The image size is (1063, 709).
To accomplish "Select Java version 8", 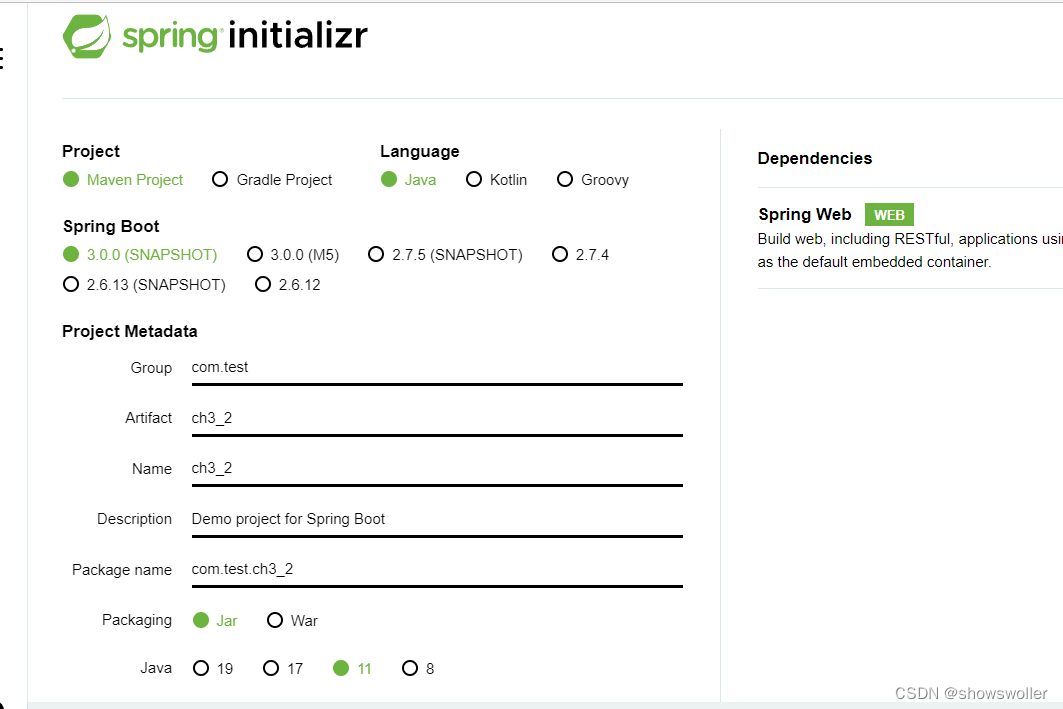I will [410, 668].
